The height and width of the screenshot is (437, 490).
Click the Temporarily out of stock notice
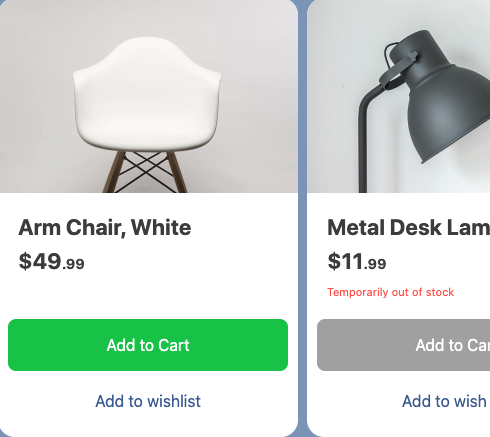390,292
